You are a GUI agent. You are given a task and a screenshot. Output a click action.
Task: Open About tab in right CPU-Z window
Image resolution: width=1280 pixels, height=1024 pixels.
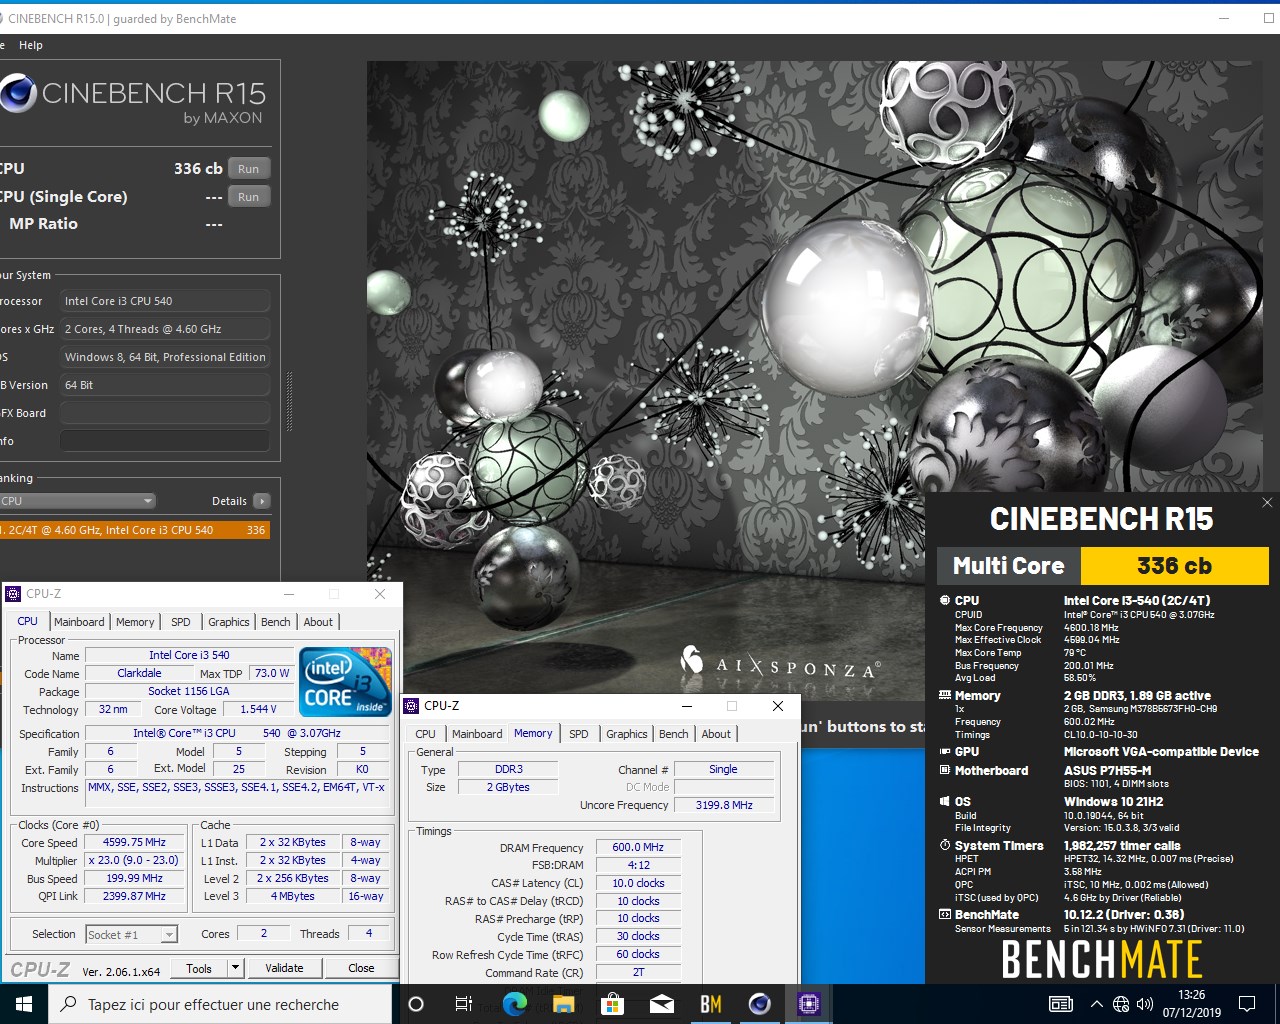click(x=716, y=734)
